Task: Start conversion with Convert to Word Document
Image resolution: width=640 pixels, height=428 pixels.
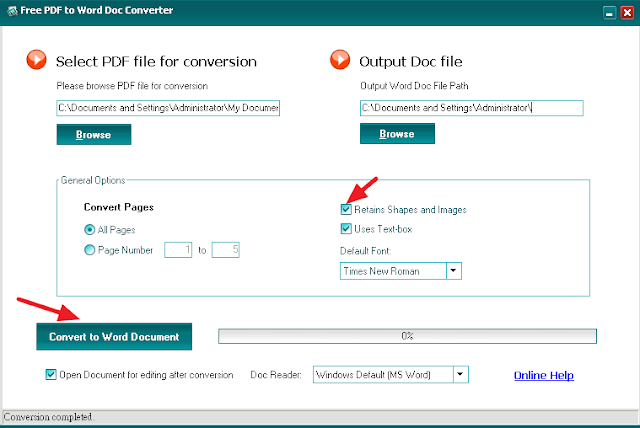Action: [114, 337]
